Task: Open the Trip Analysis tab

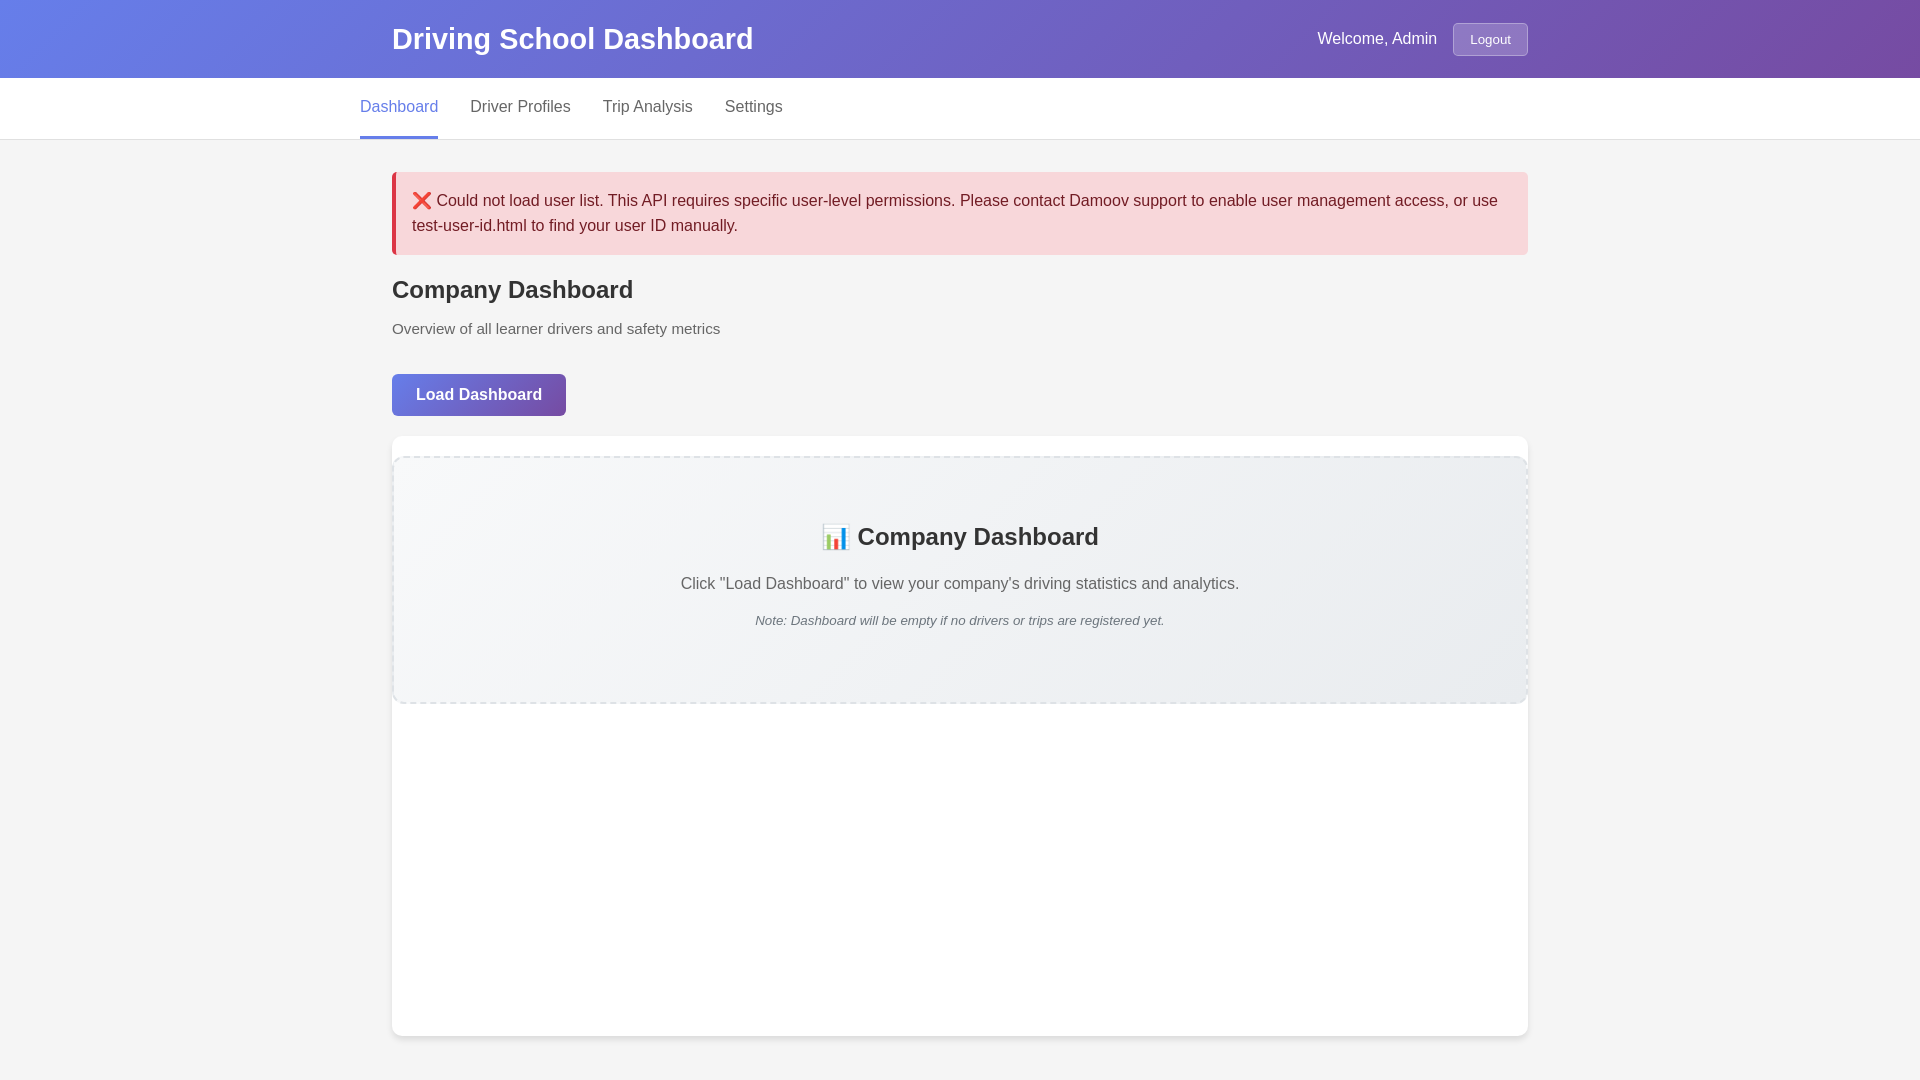Action: [x=647, y=107]
